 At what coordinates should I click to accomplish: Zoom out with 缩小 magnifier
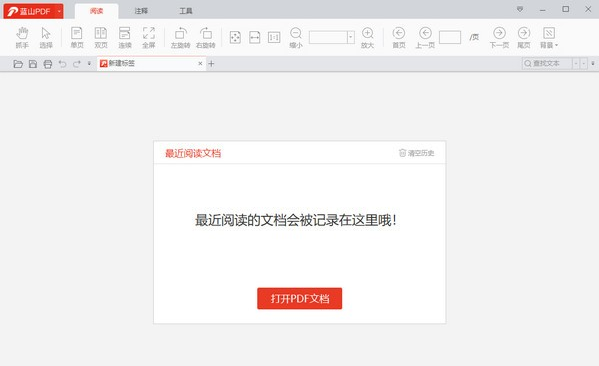296,37
